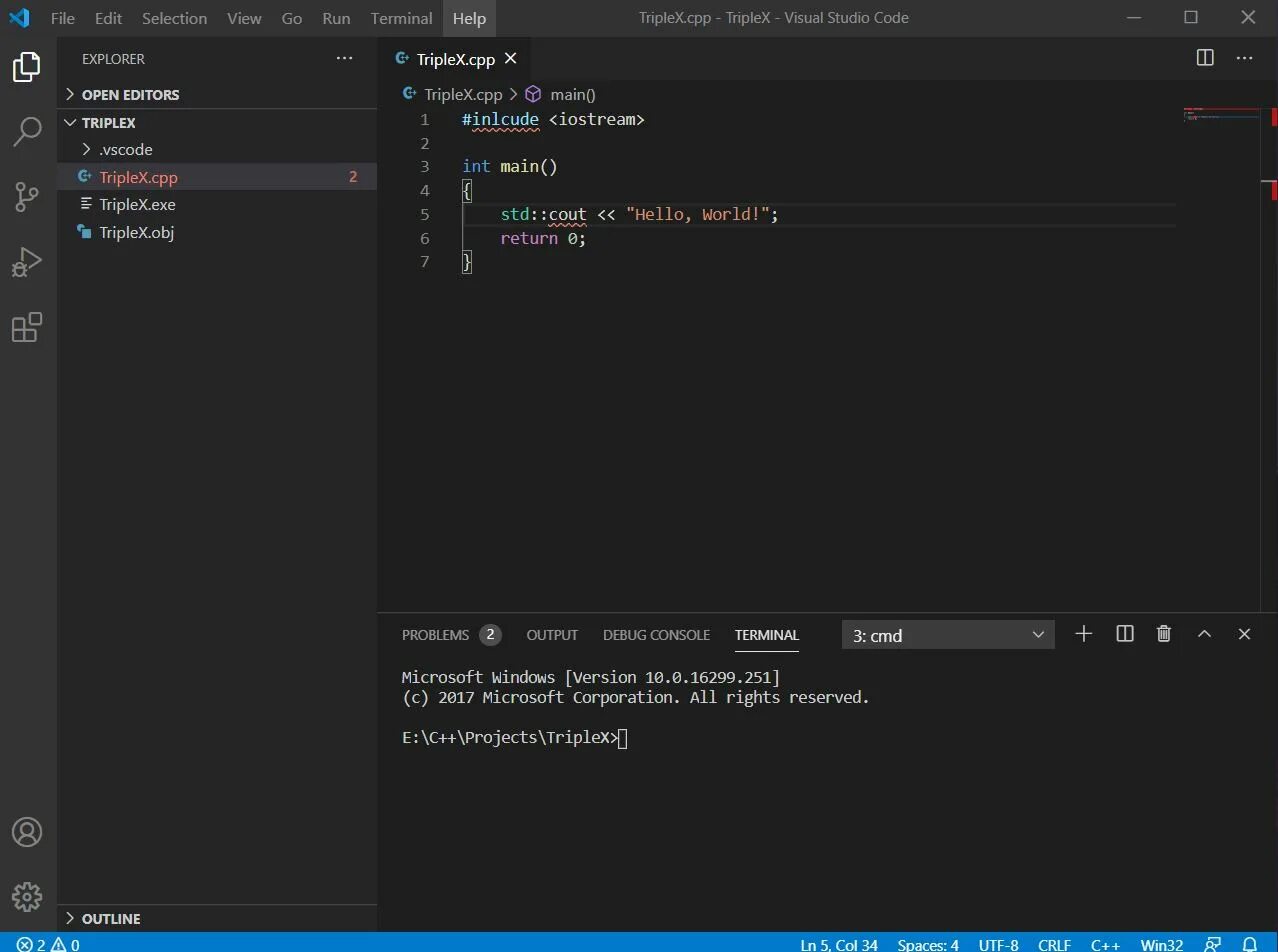This screenshot has height=952, width=1278.
Task: Open the Explorer view in activity bar
Action: [27, 67]
